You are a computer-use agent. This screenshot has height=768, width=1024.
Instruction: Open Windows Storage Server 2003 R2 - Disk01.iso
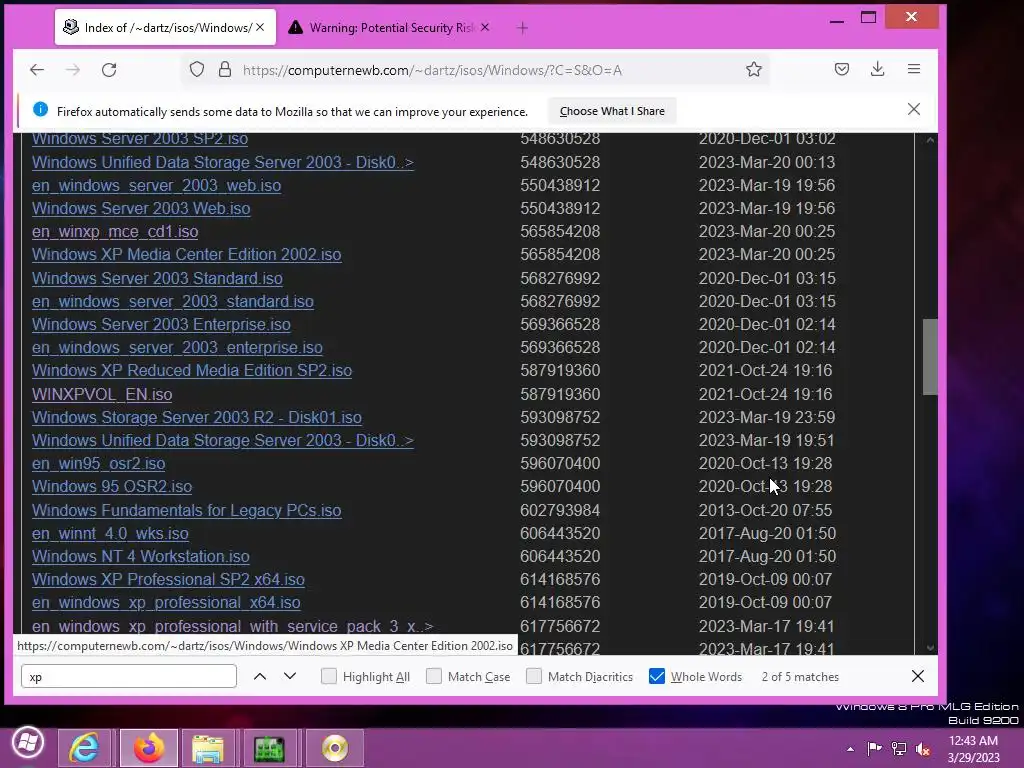pyautogui.click(x=197, y=417)
